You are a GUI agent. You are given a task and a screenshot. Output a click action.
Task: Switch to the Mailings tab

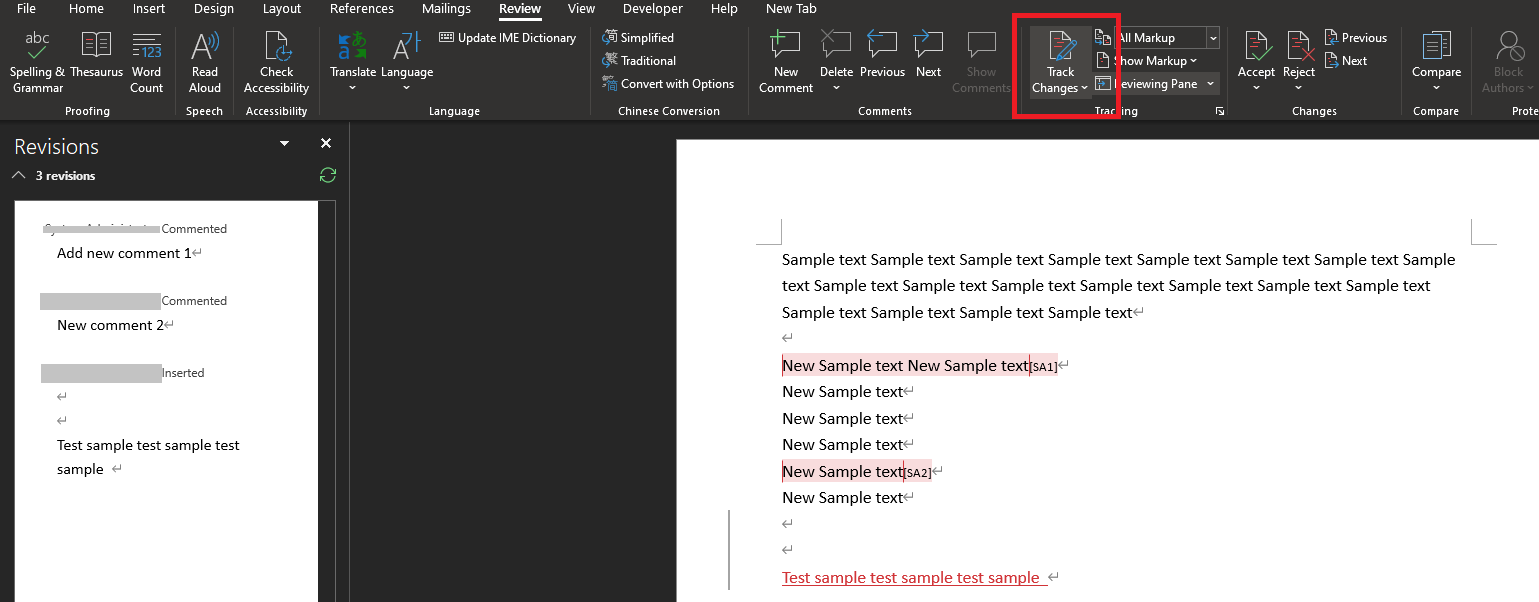(446, 9)
